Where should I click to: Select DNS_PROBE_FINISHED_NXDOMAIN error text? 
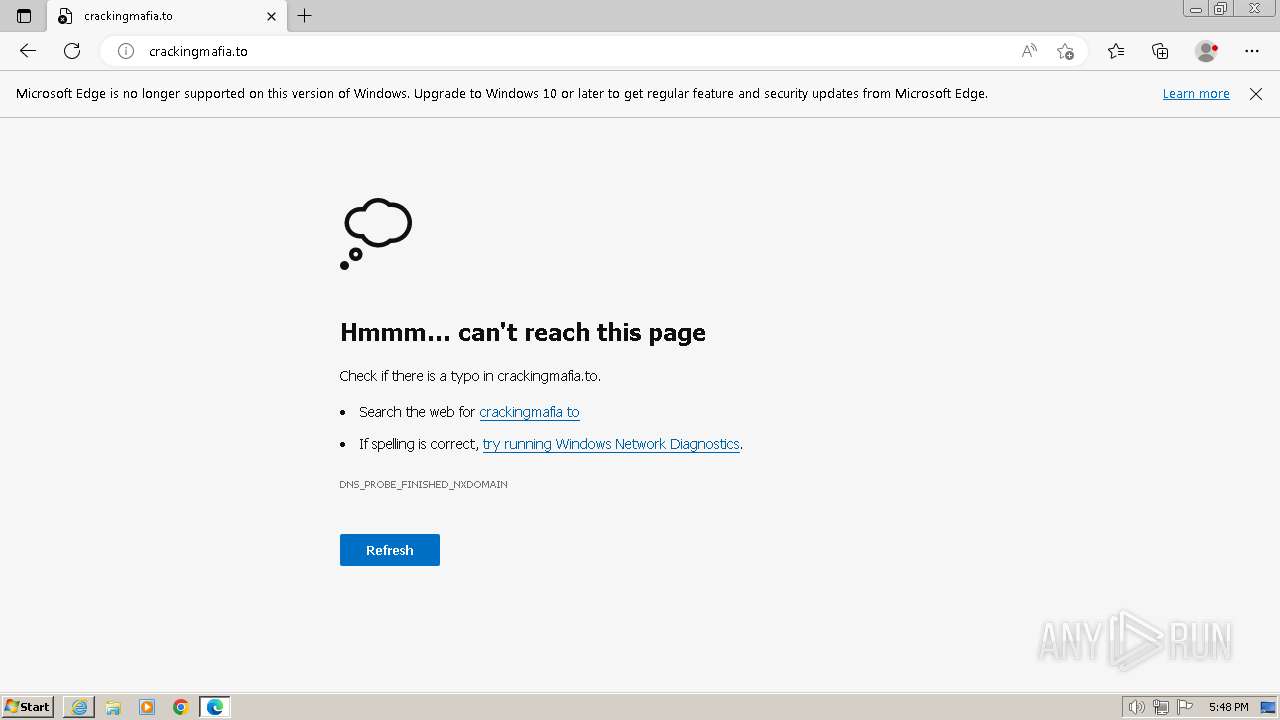click(423, 484)
